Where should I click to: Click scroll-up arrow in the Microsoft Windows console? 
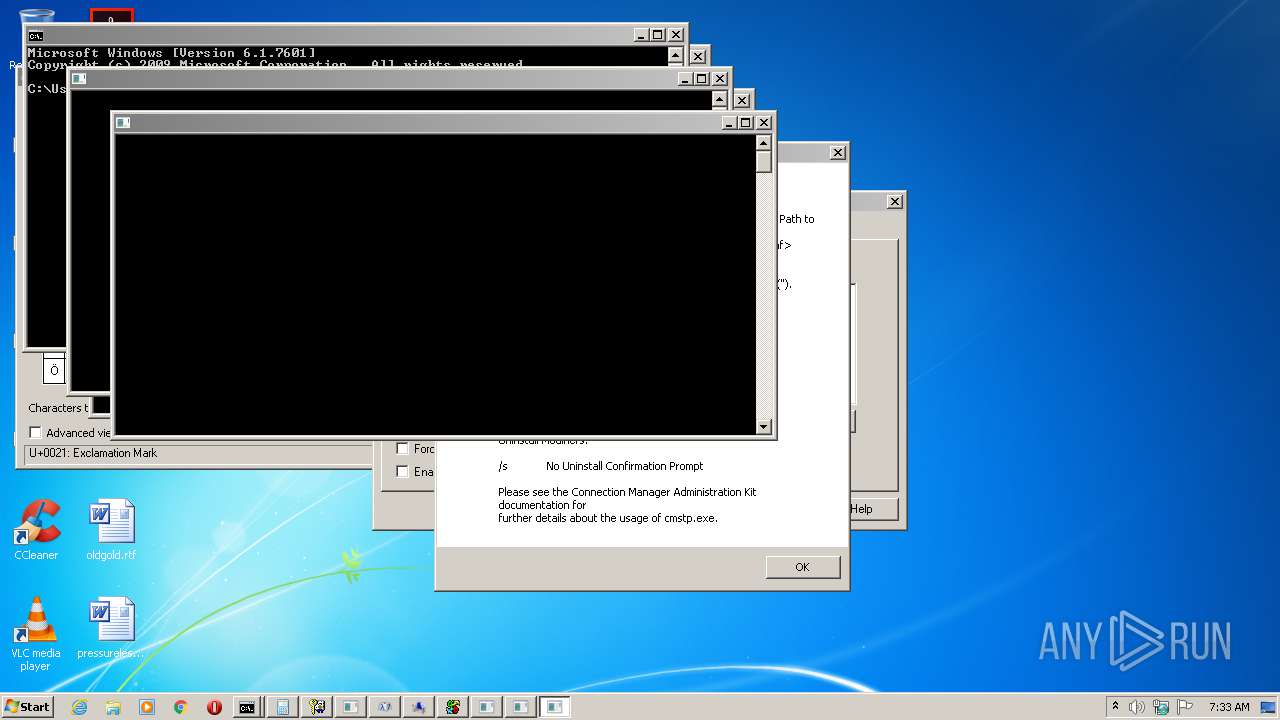point(676,56)
